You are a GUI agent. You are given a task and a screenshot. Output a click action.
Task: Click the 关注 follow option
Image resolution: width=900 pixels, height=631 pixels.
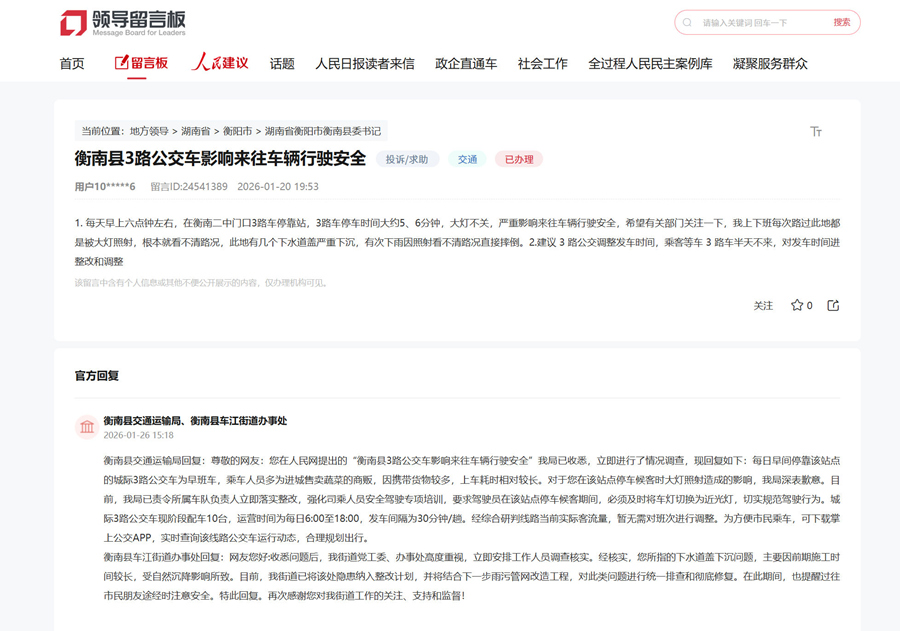point(765,306)
